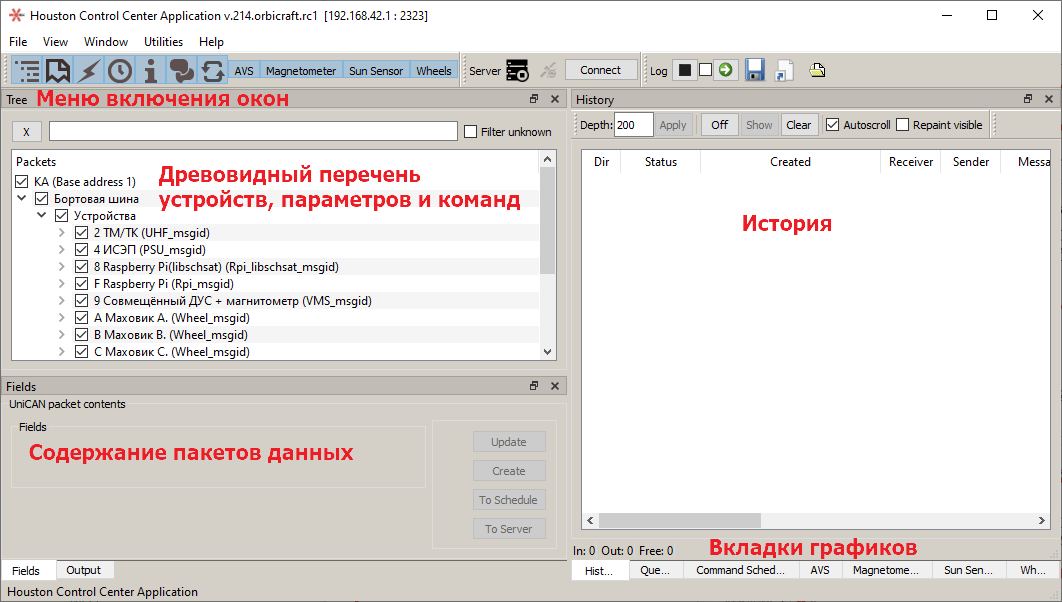Enable the Filter unknown checkbox

coord(471,132)
